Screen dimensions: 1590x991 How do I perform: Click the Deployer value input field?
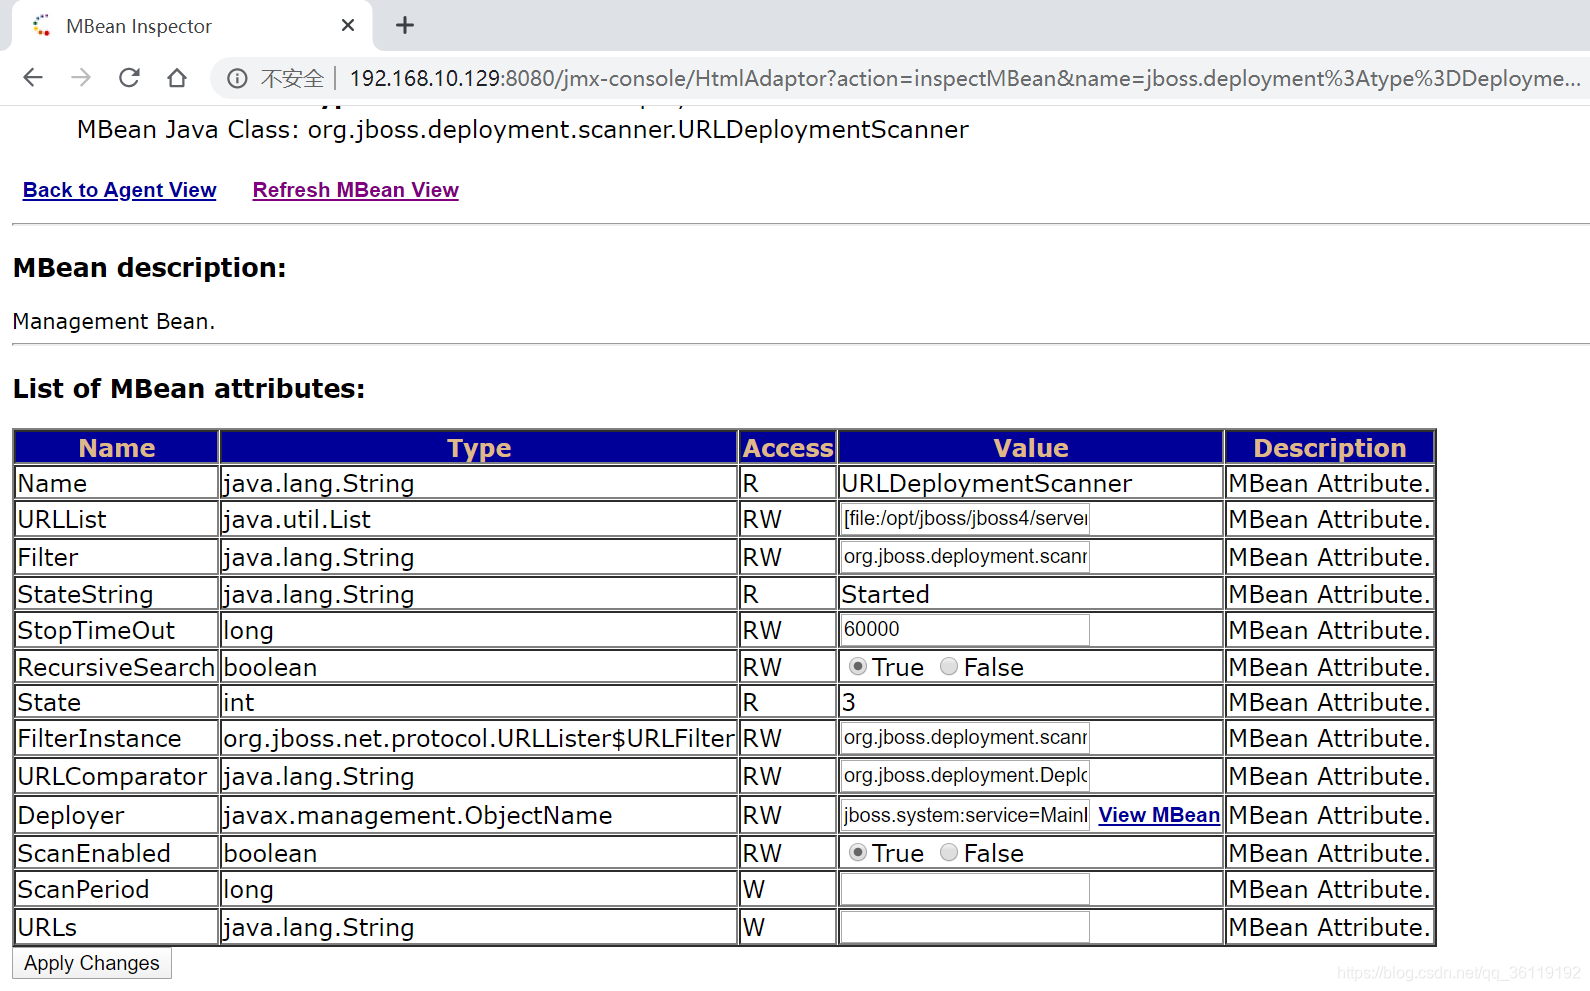pyautogui.click(x=965, y=815)
